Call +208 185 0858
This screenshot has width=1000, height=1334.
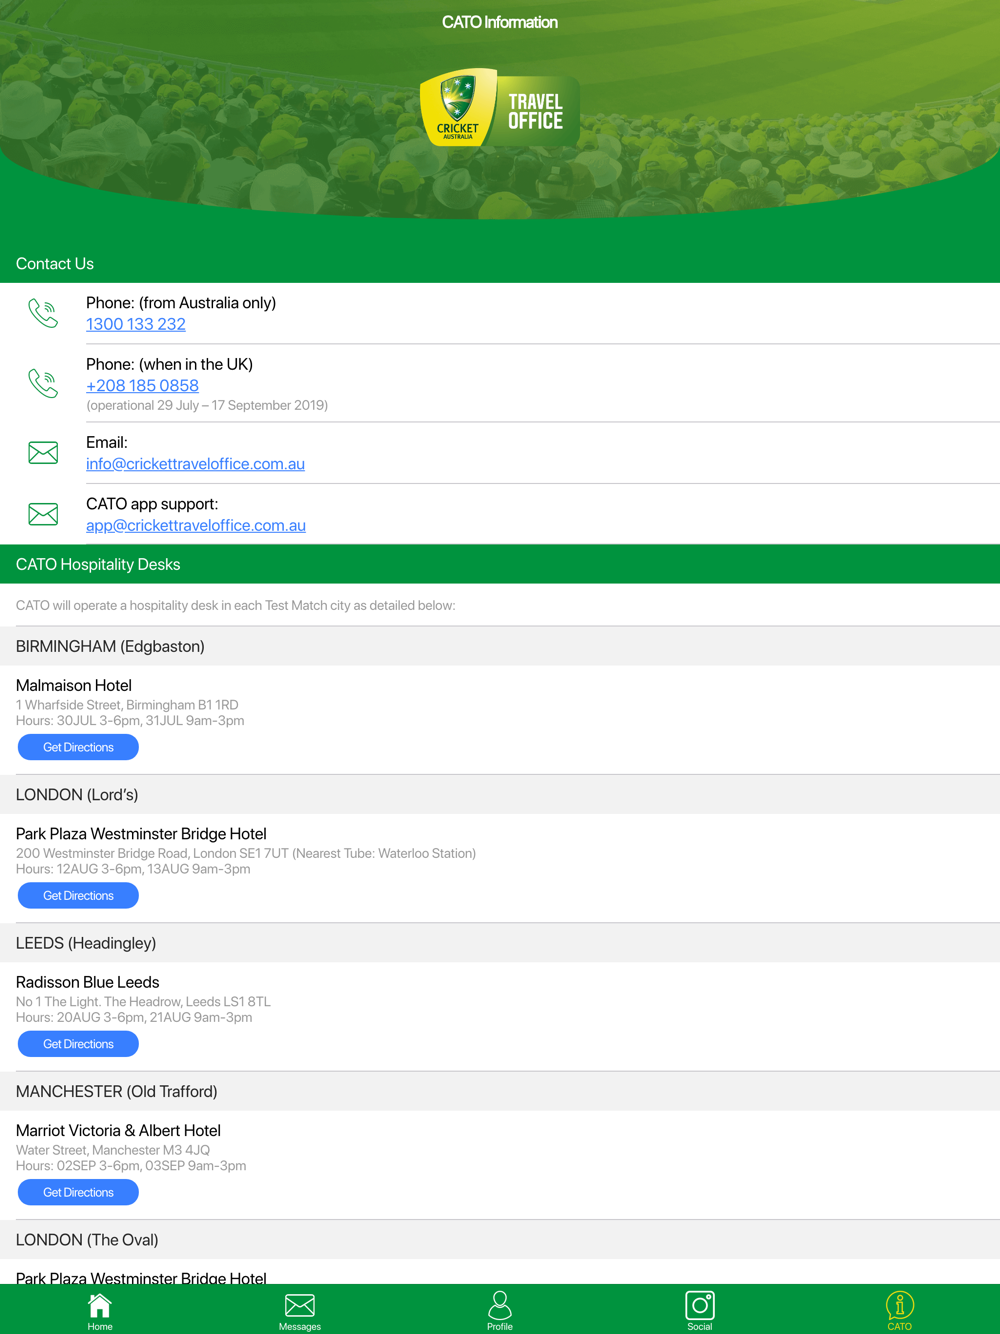142,385
